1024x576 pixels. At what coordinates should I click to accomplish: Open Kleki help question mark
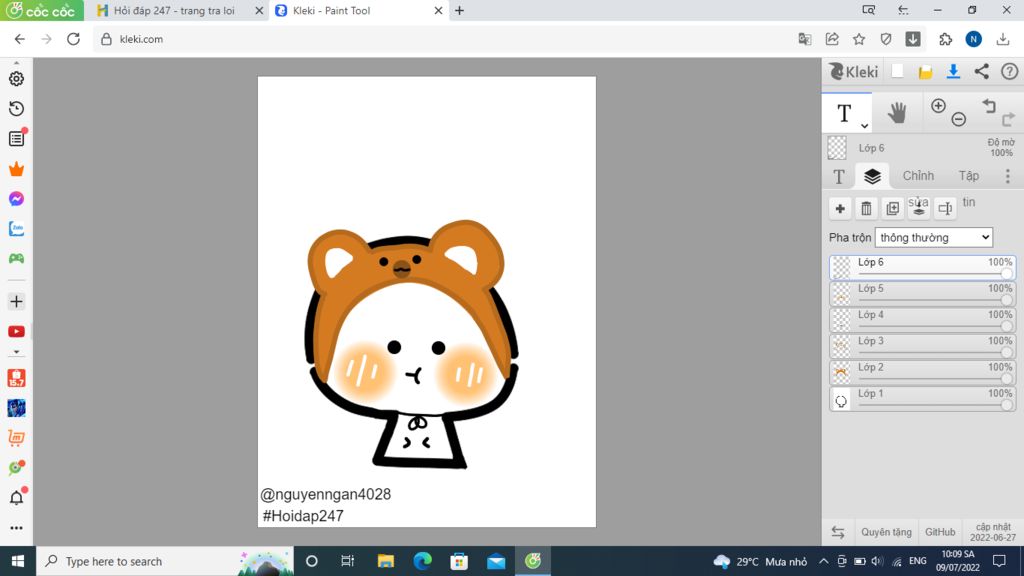[x=1010, y=72]
